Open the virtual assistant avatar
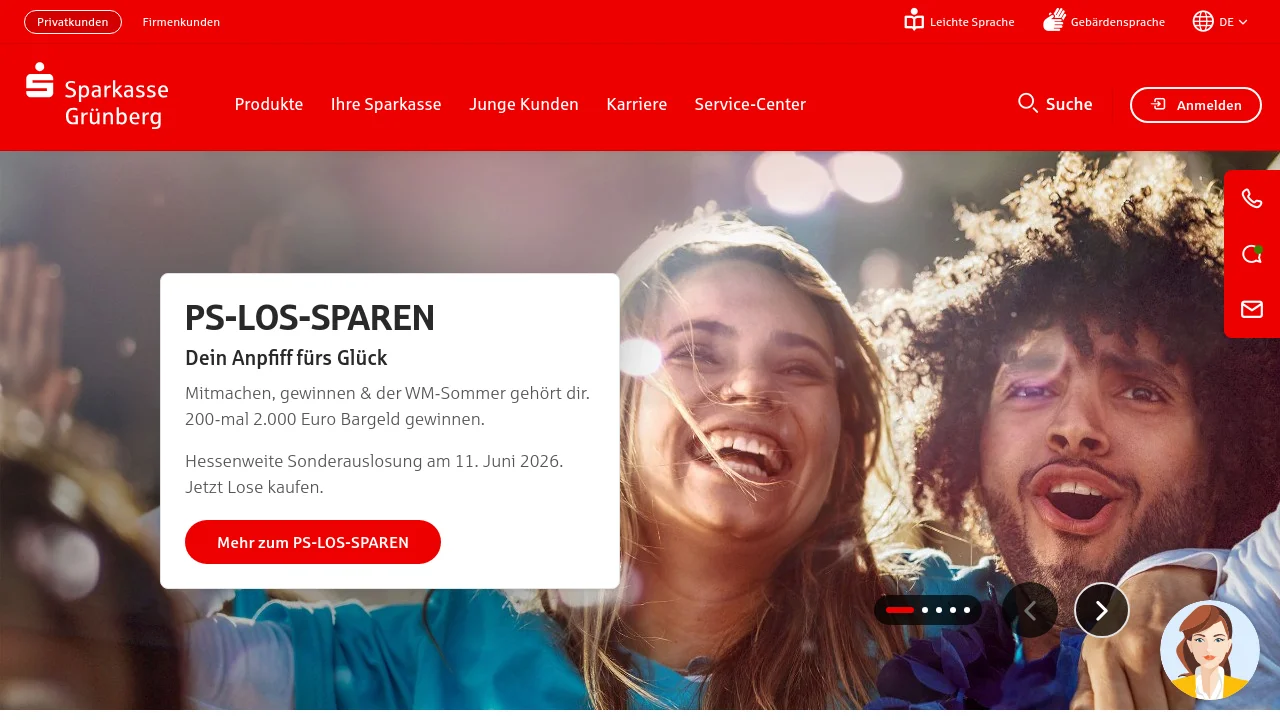The image size is (1280, 720). tap(1210, 650)
